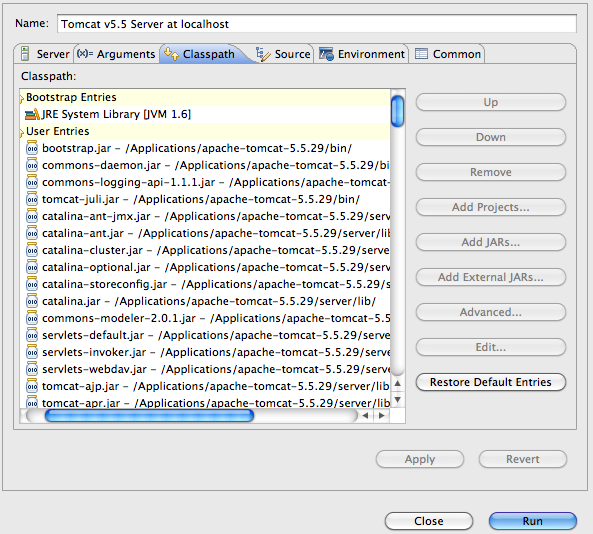This screenshot has height=534, width=593.
Task: Click the servlets-webdav.jar file icon
Action: [x=32, y=369]
